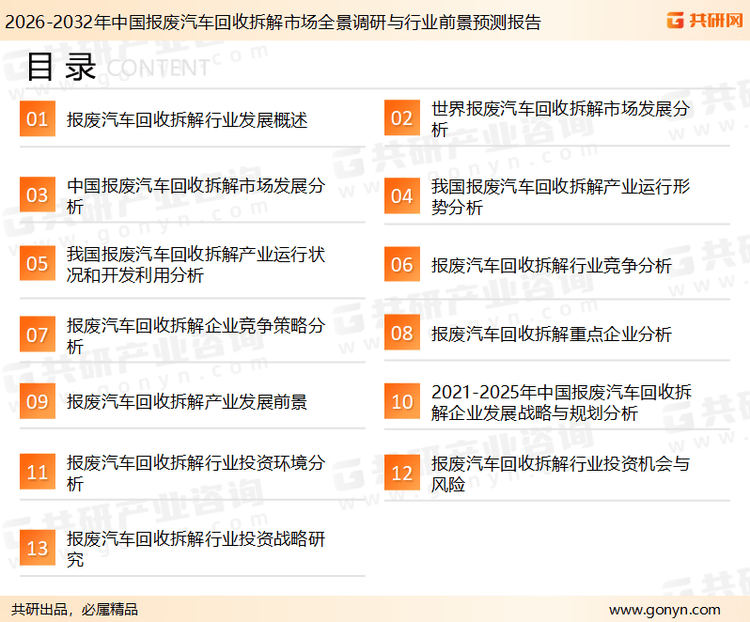Click the orange 01 chapter number badge

37,120
